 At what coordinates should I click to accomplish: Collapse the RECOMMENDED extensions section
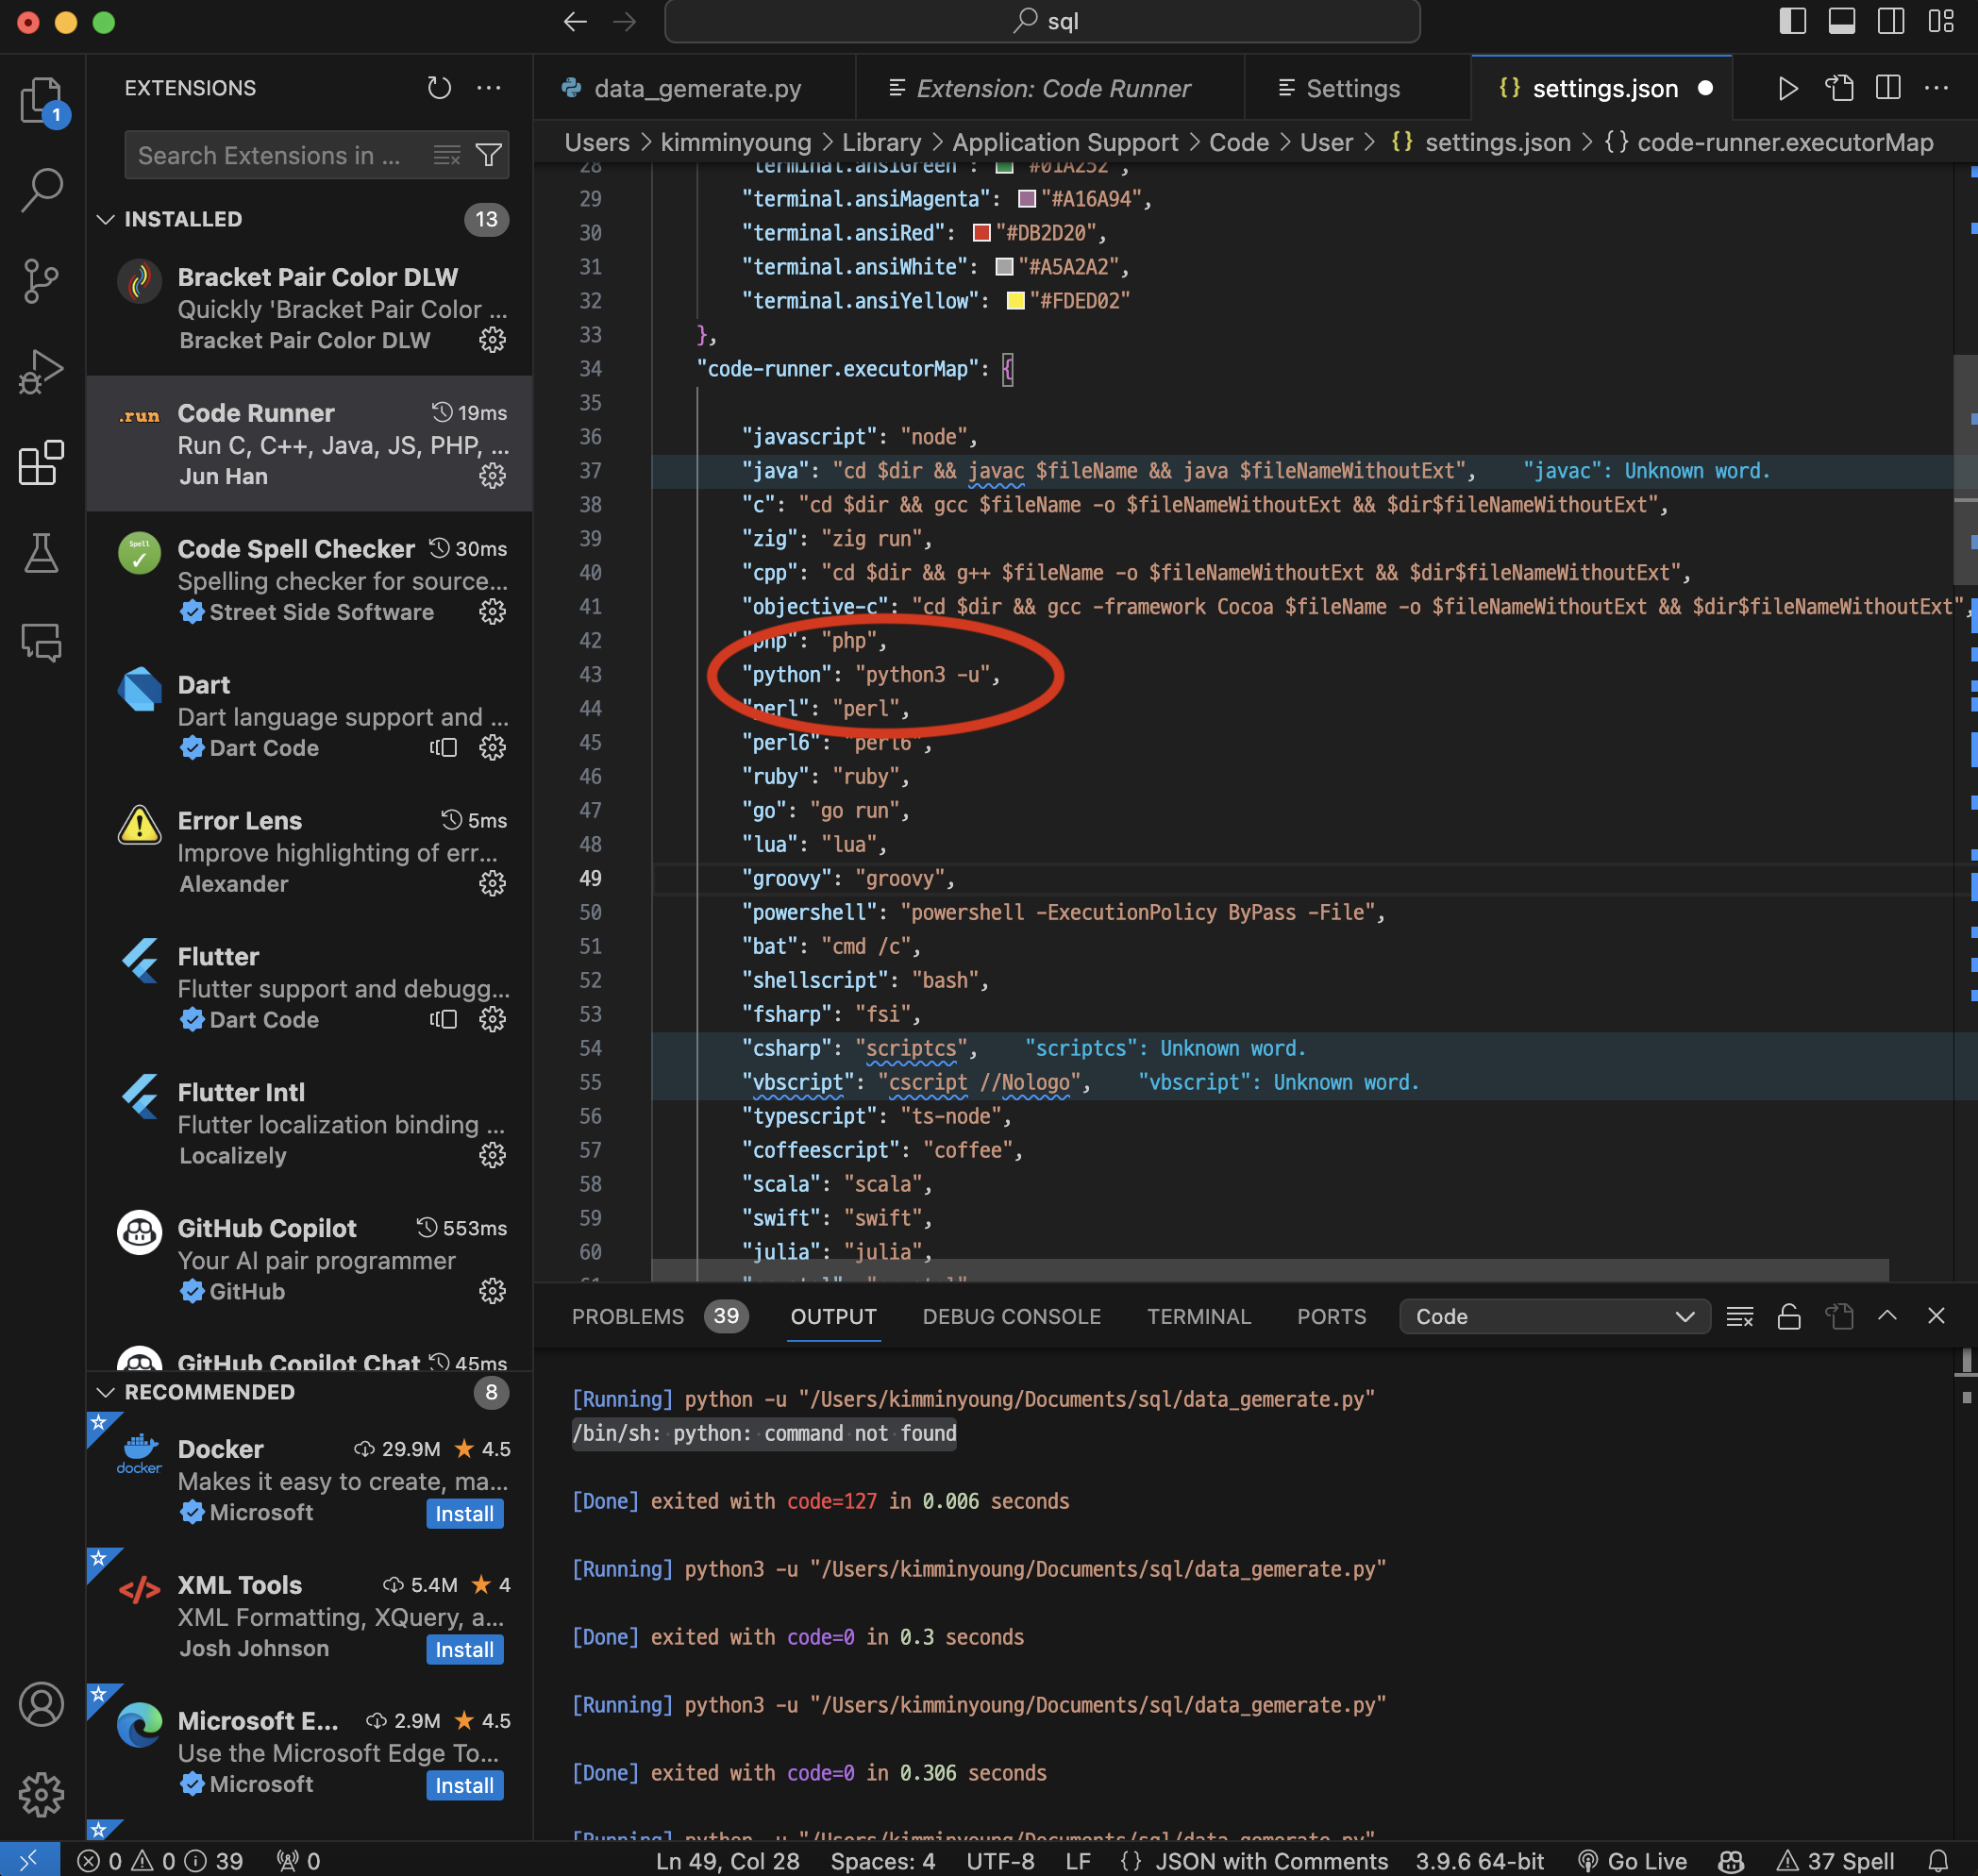(106, 1392)
